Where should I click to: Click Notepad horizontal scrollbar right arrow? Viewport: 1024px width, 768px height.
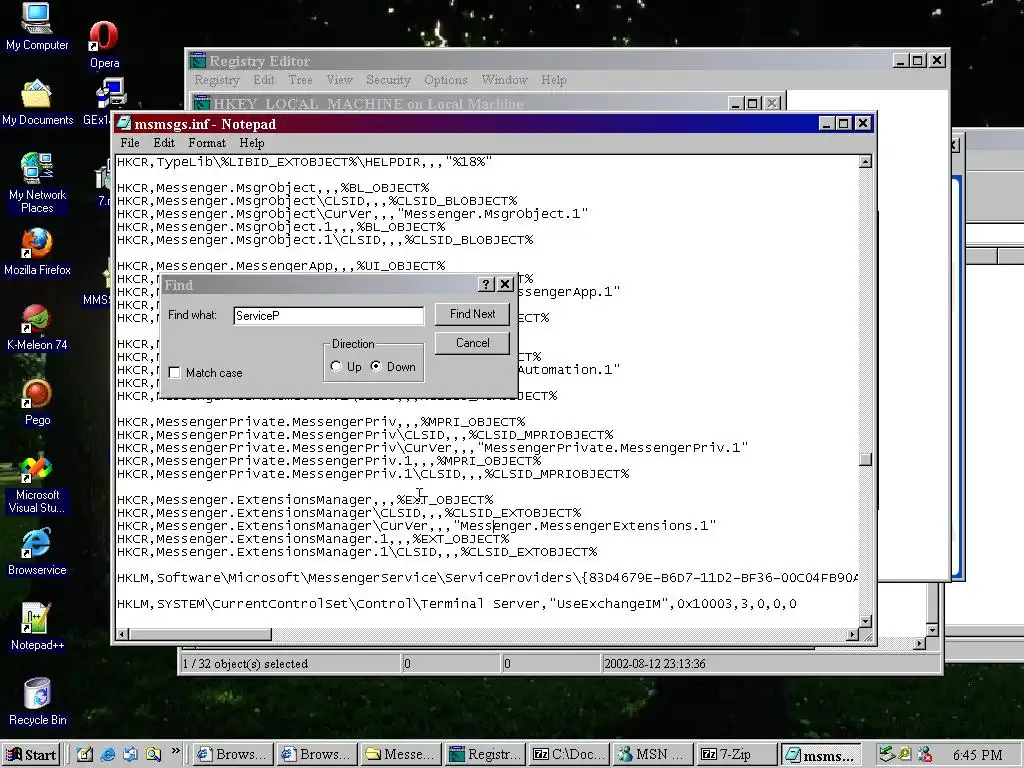(852, 634)
